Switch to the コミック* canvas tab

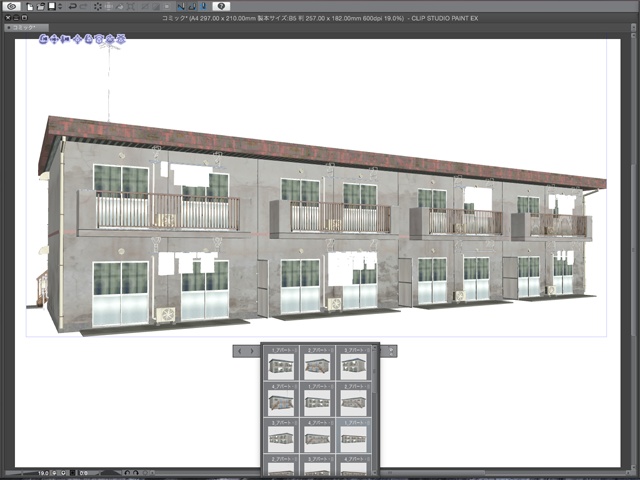(x=27, y=28)
